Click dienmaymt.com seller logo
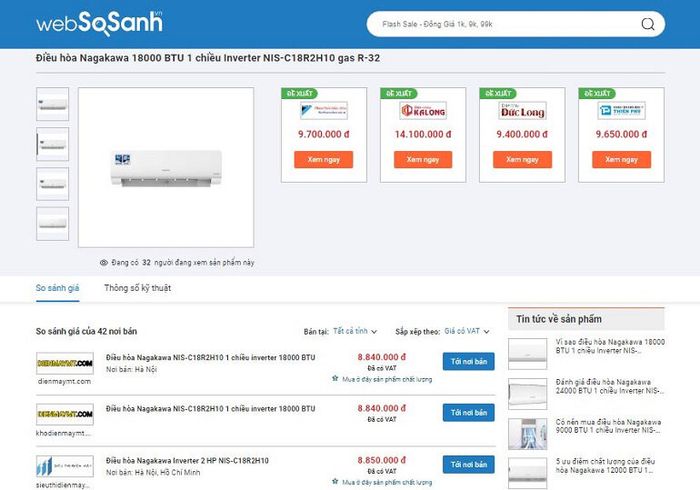 65,363
